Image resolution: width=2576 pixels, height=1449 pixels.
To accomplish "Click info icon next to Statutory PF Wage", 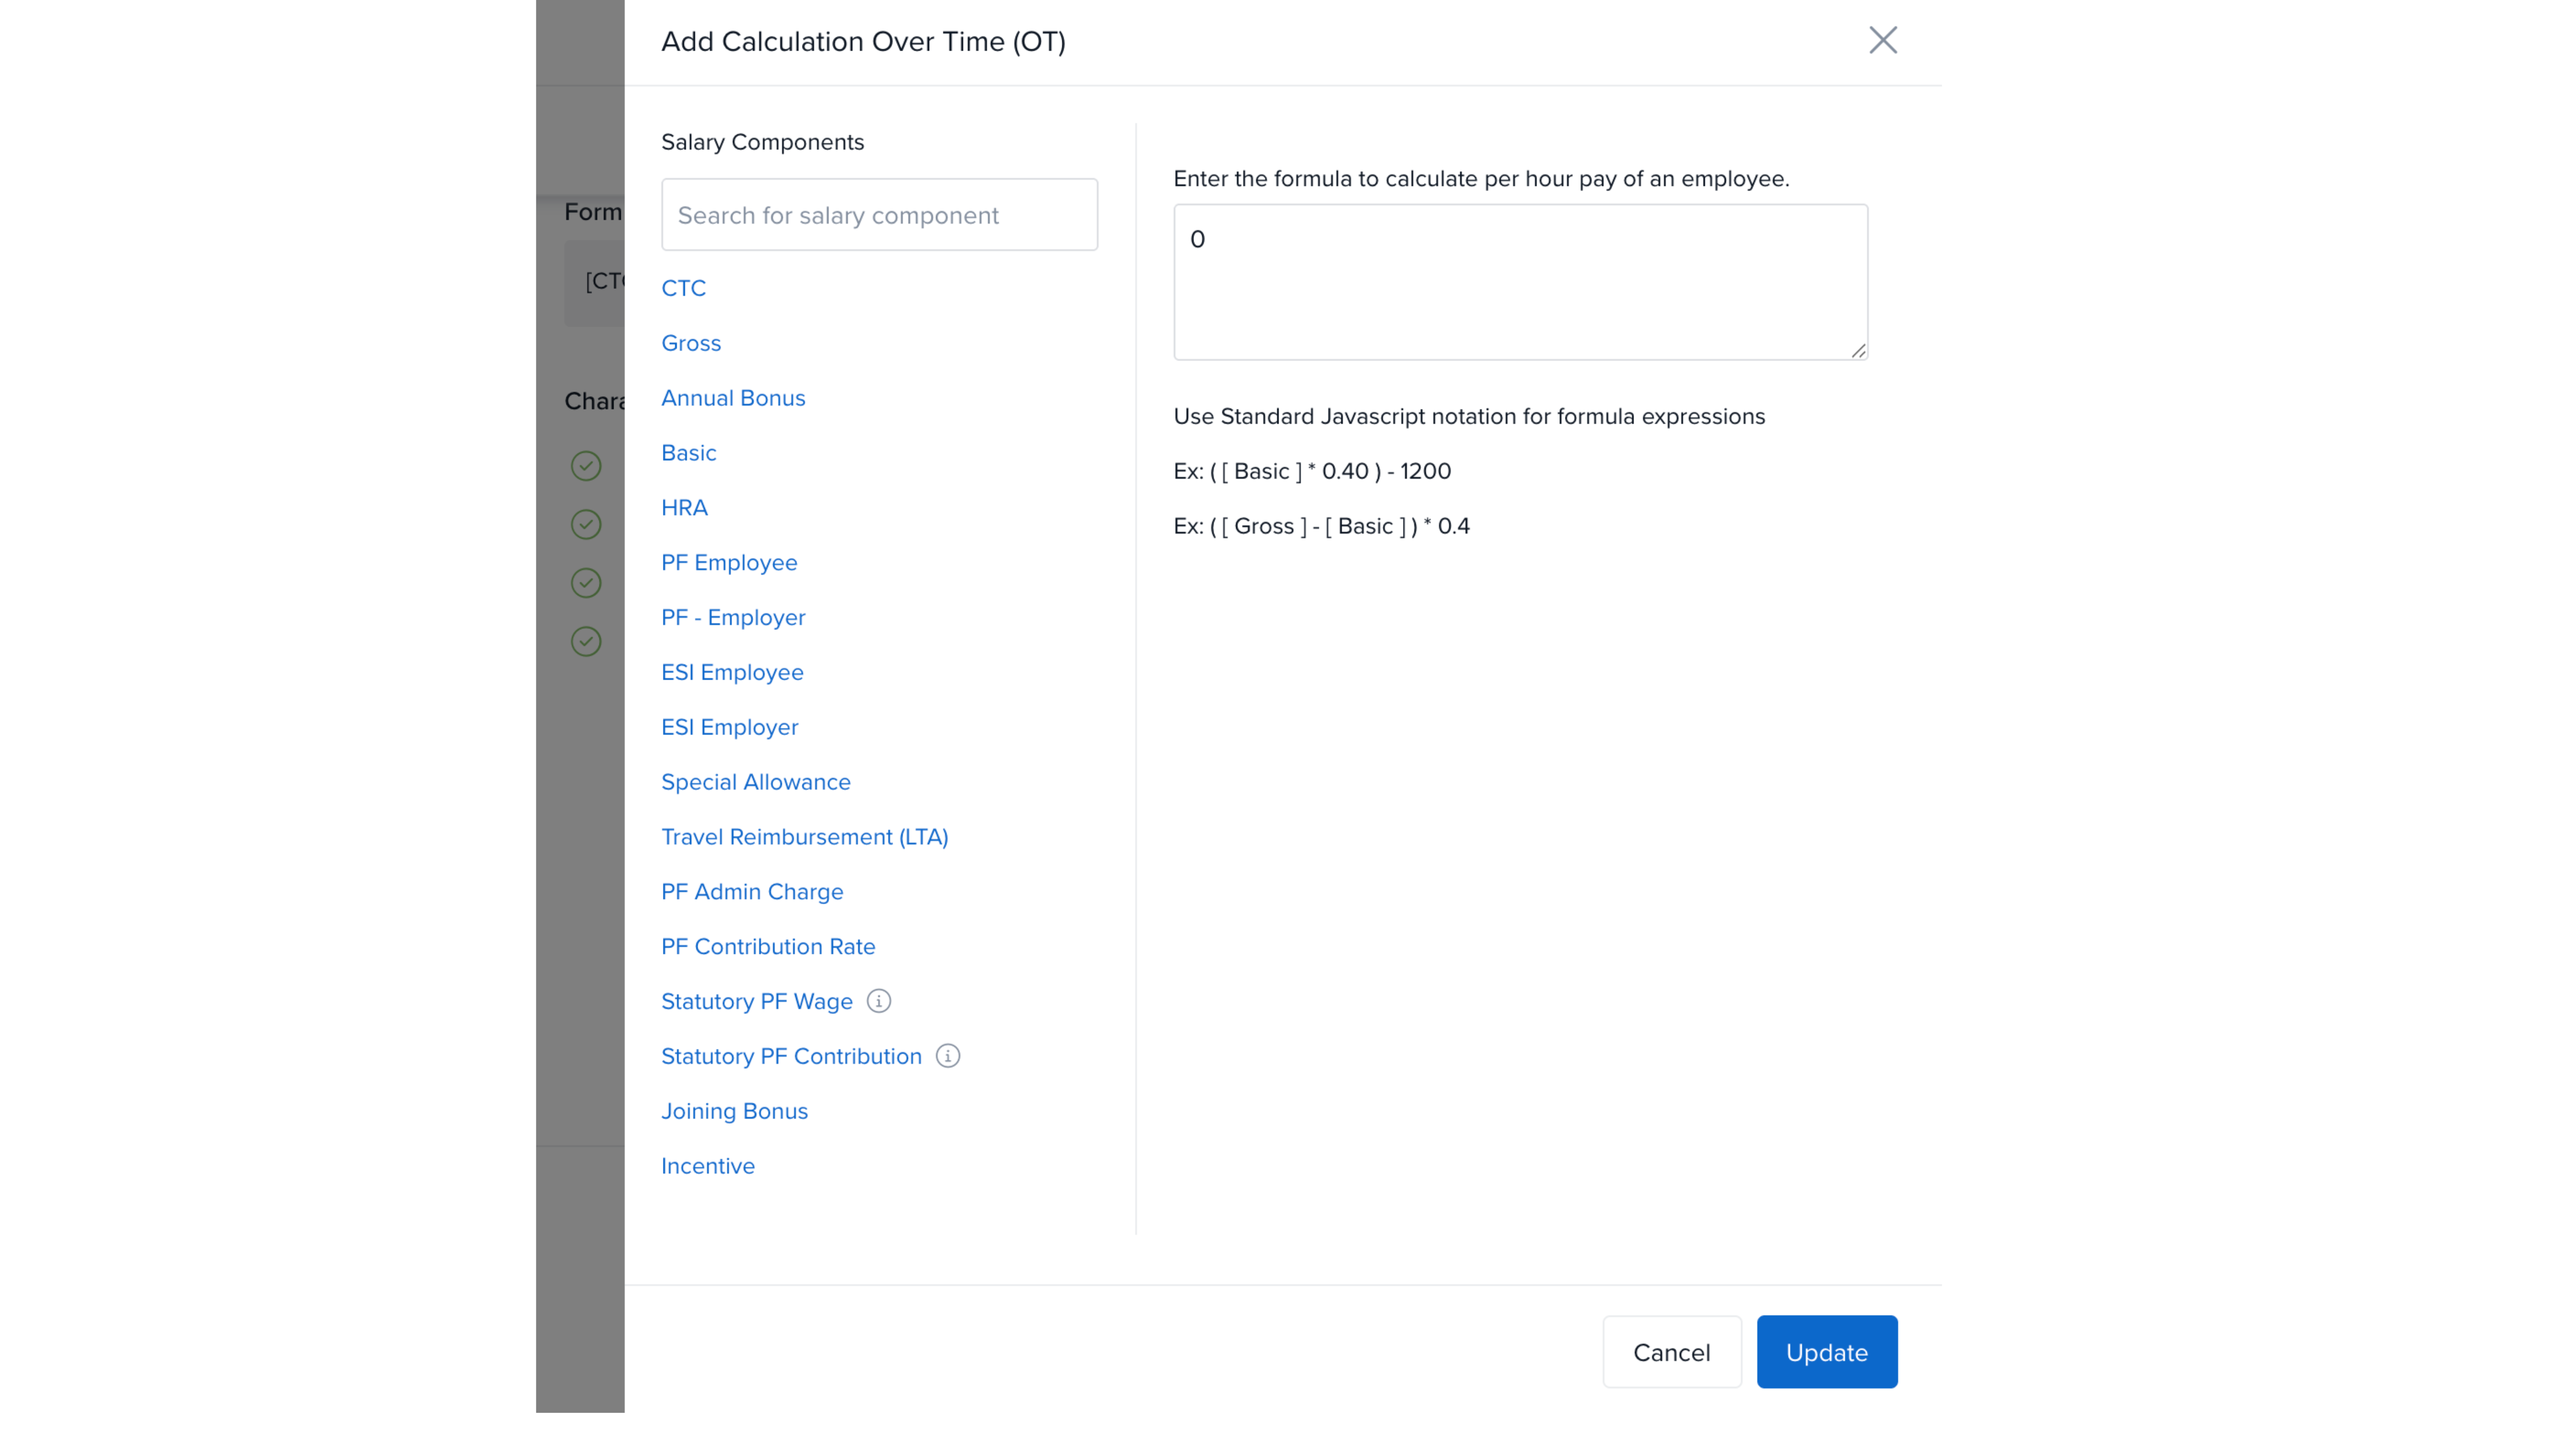I will pyautogui.click(x=878, y=1001).
